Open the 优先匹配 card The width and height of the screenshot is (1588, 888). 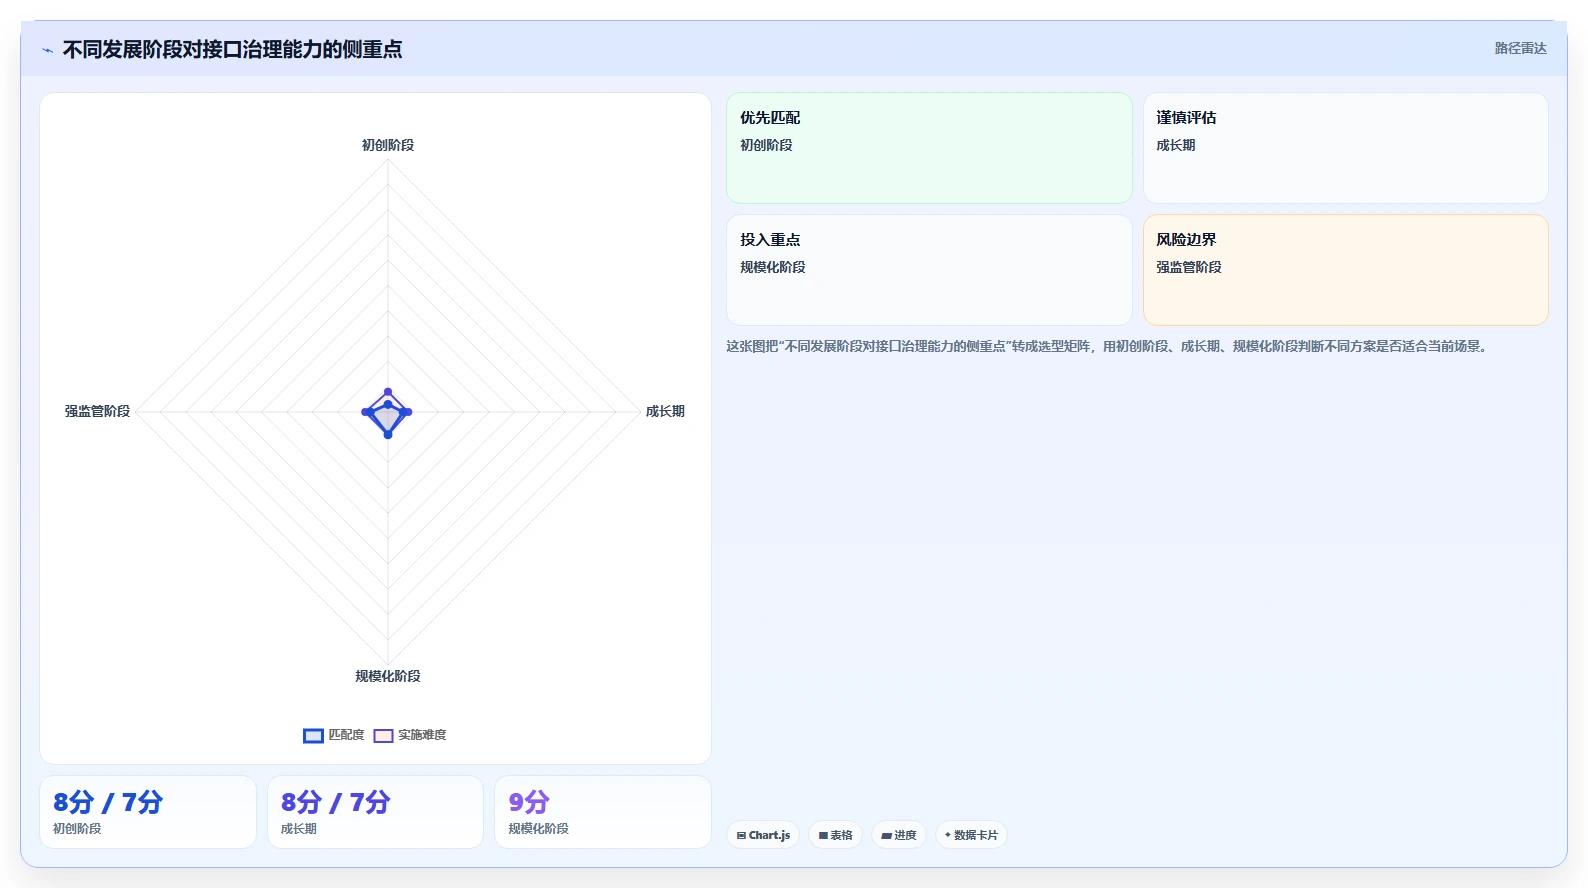929,148
